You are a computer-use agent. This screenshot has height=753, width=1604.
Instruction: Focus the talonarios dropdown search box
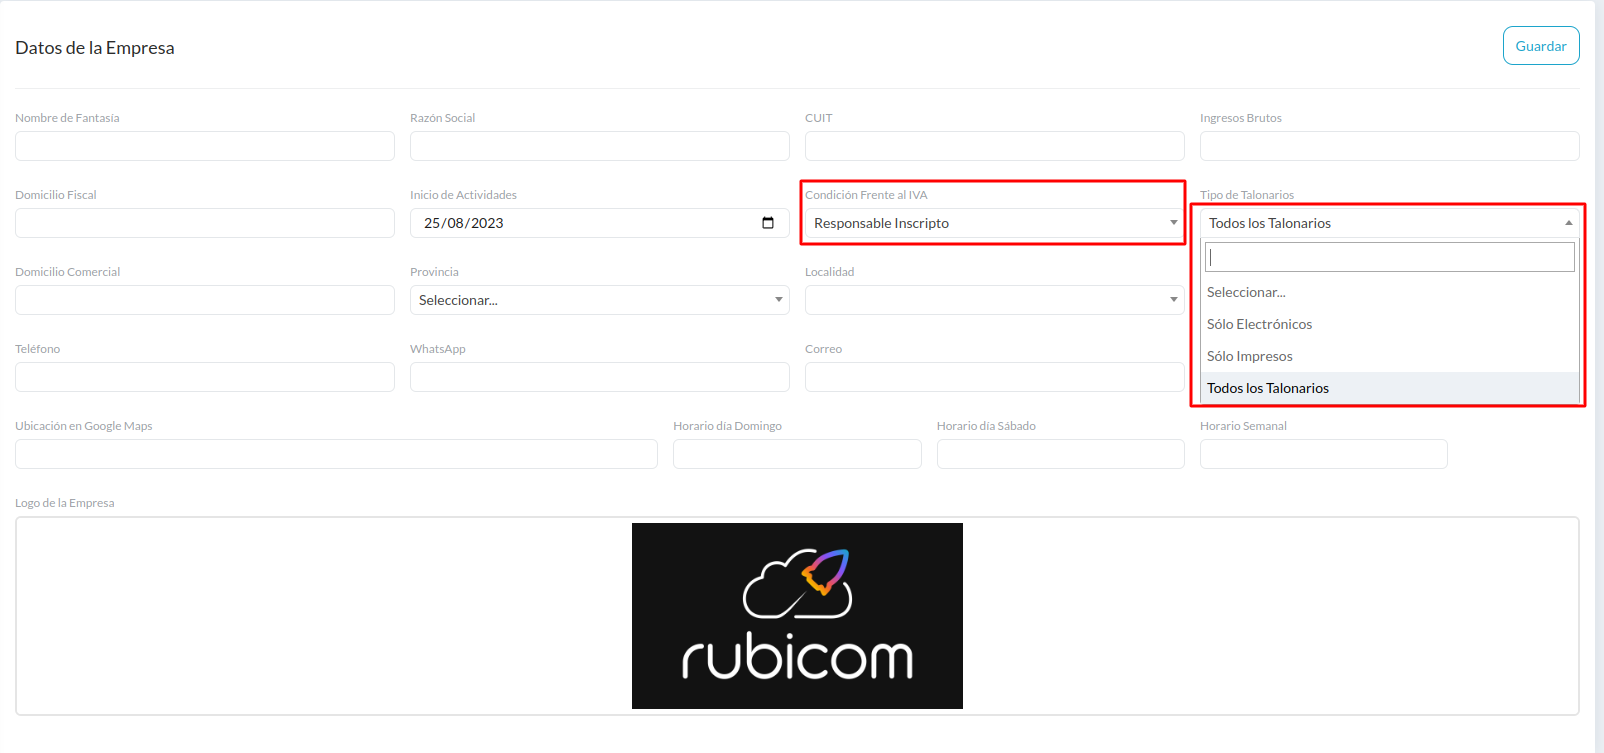(x=1389, y=257)
